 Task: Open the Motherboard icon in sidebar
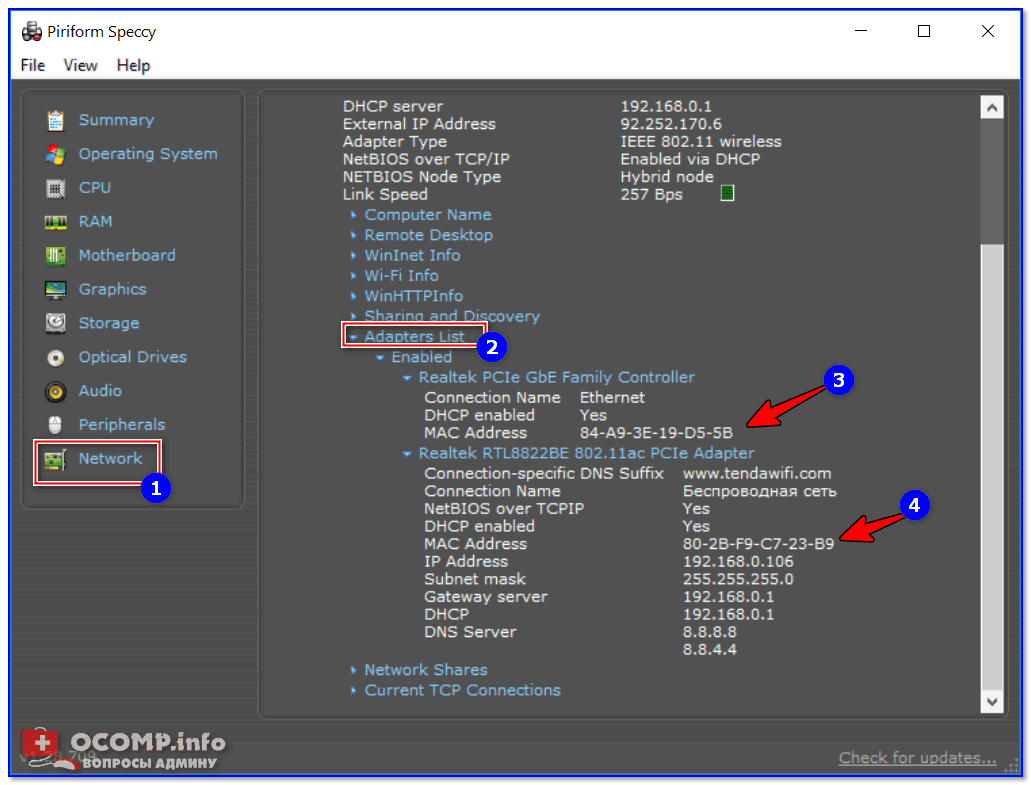click(x=56, y=256)
